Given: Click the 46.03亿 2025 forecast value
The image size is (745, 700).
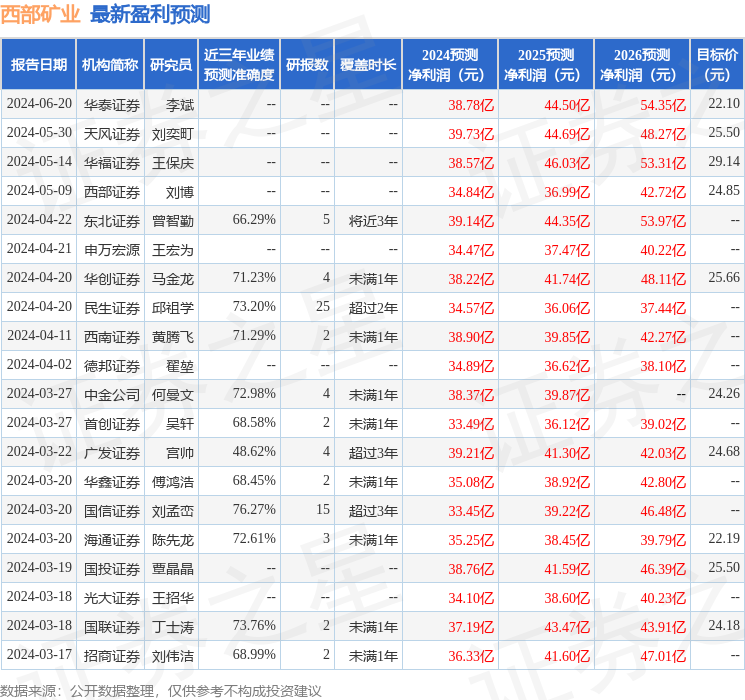Looking at the screenshot, I should coord(567,163).
